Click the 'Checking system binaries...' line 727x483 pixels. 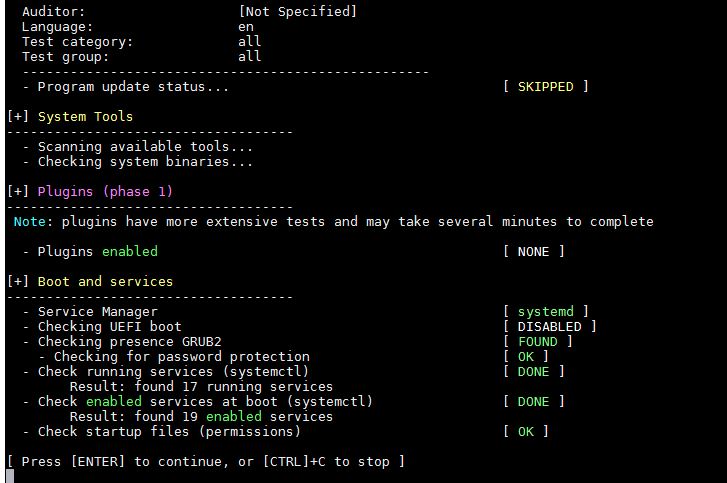pyautogui.click(x=145, y=162)
